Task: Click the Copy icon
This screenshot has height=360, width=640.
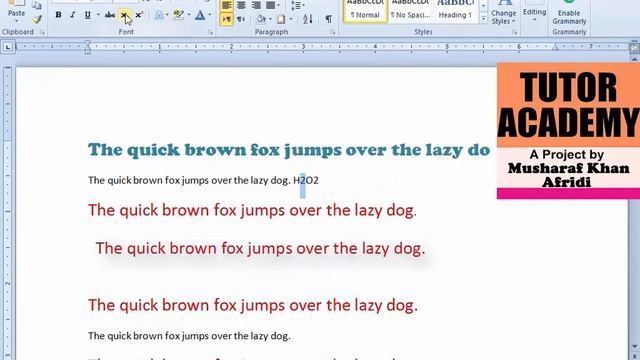Action: 37,5
